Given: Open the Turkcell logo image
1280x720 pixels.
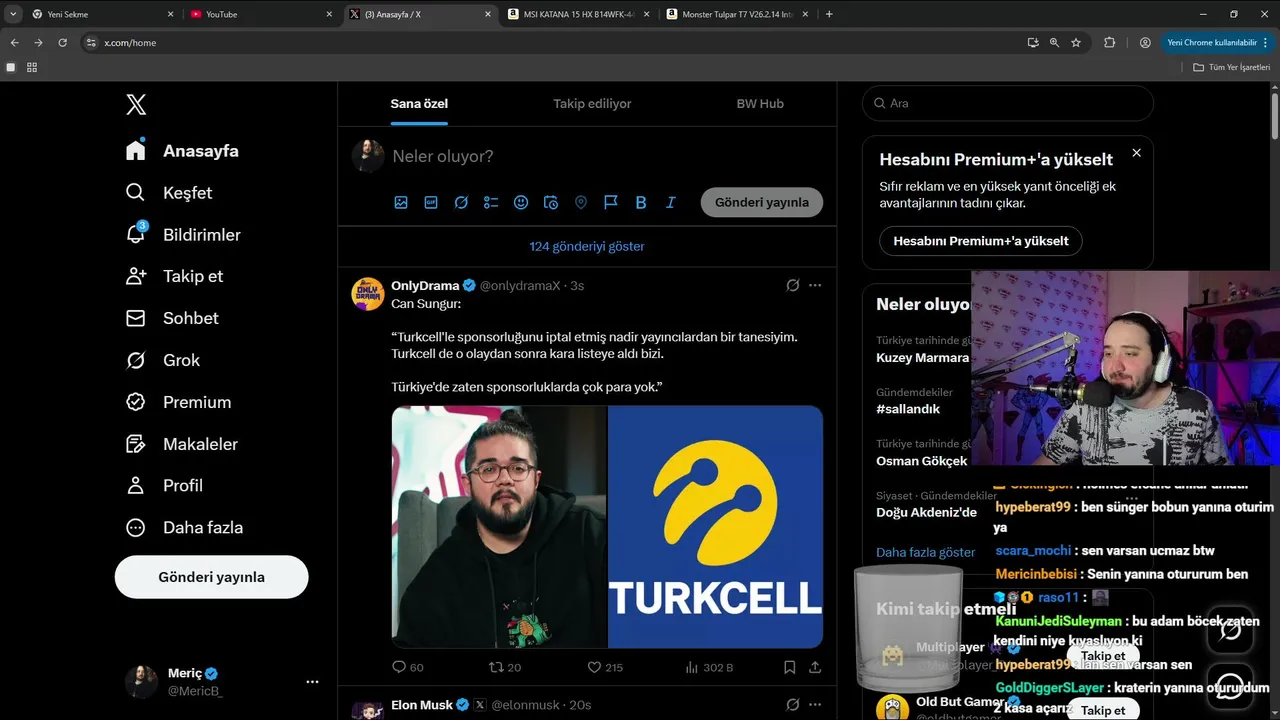Looking at the screenshot, I should (715, 526).
